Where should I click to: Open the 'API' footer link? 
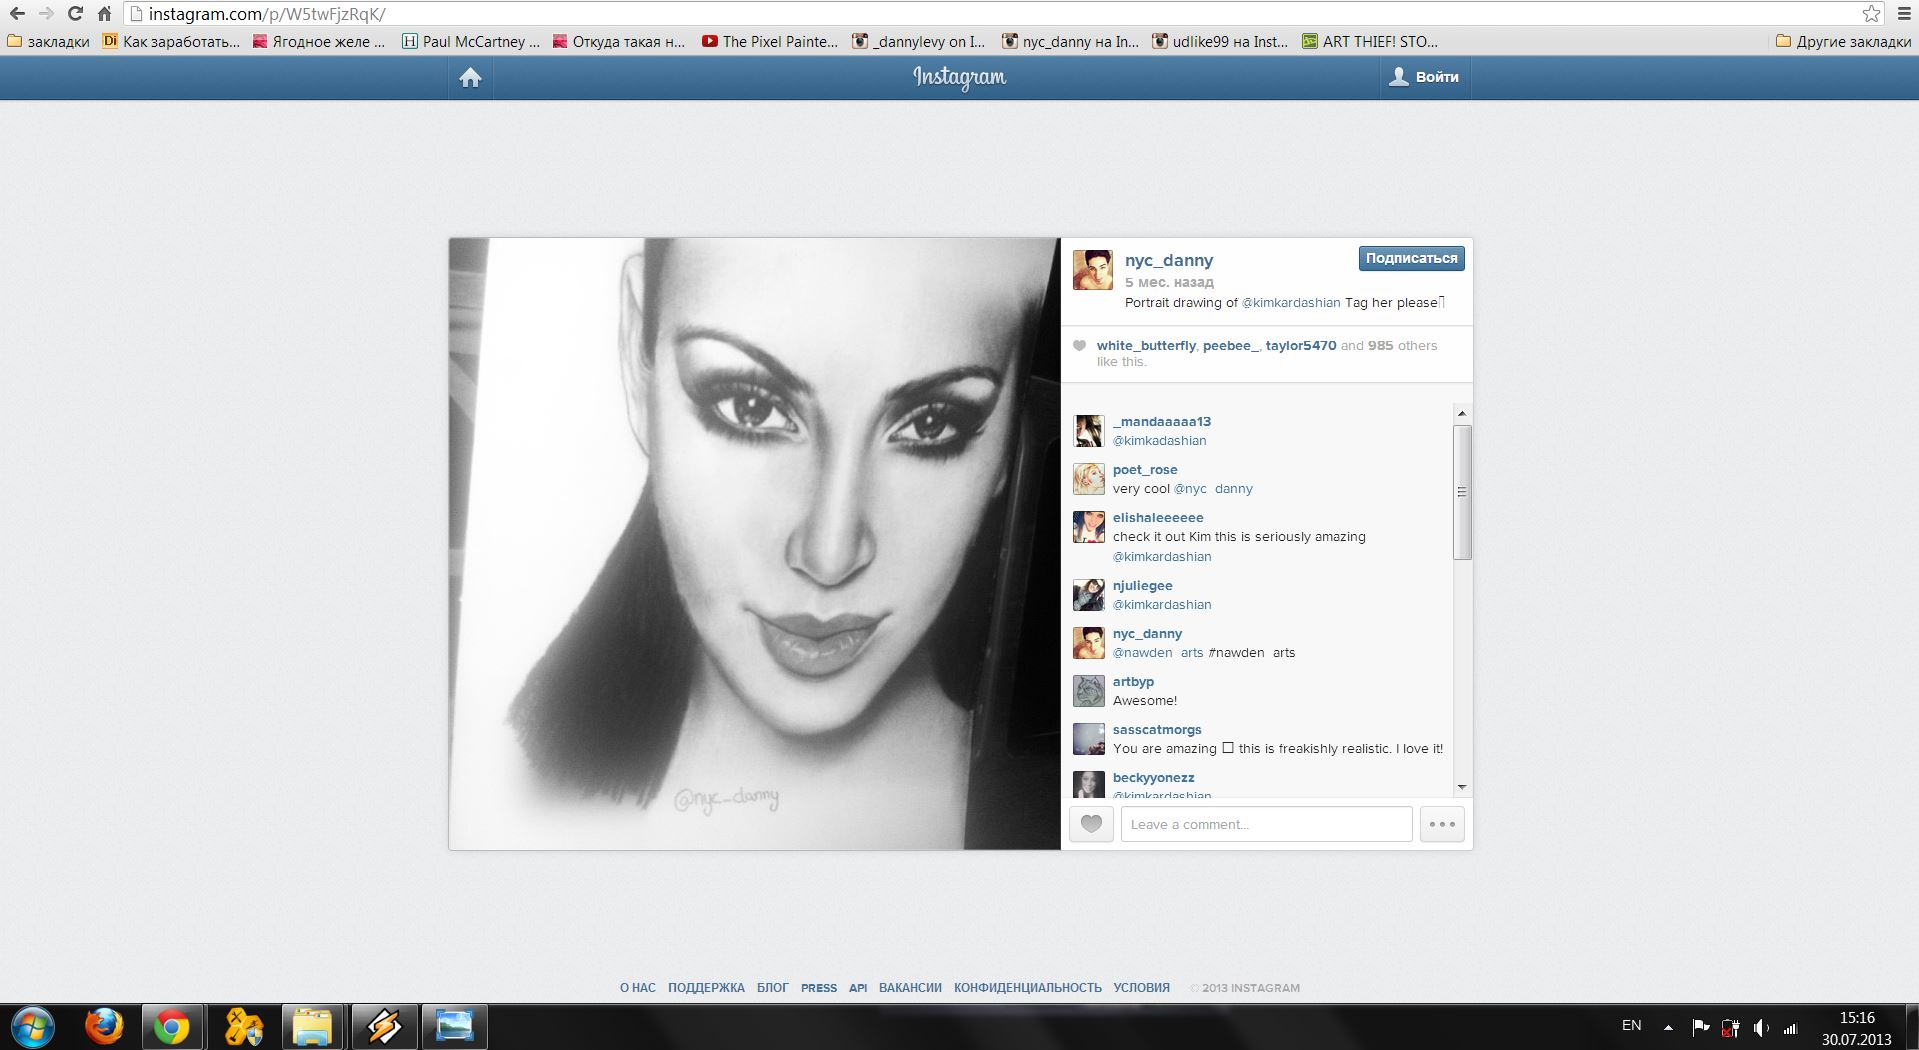(x=858, y=988)
